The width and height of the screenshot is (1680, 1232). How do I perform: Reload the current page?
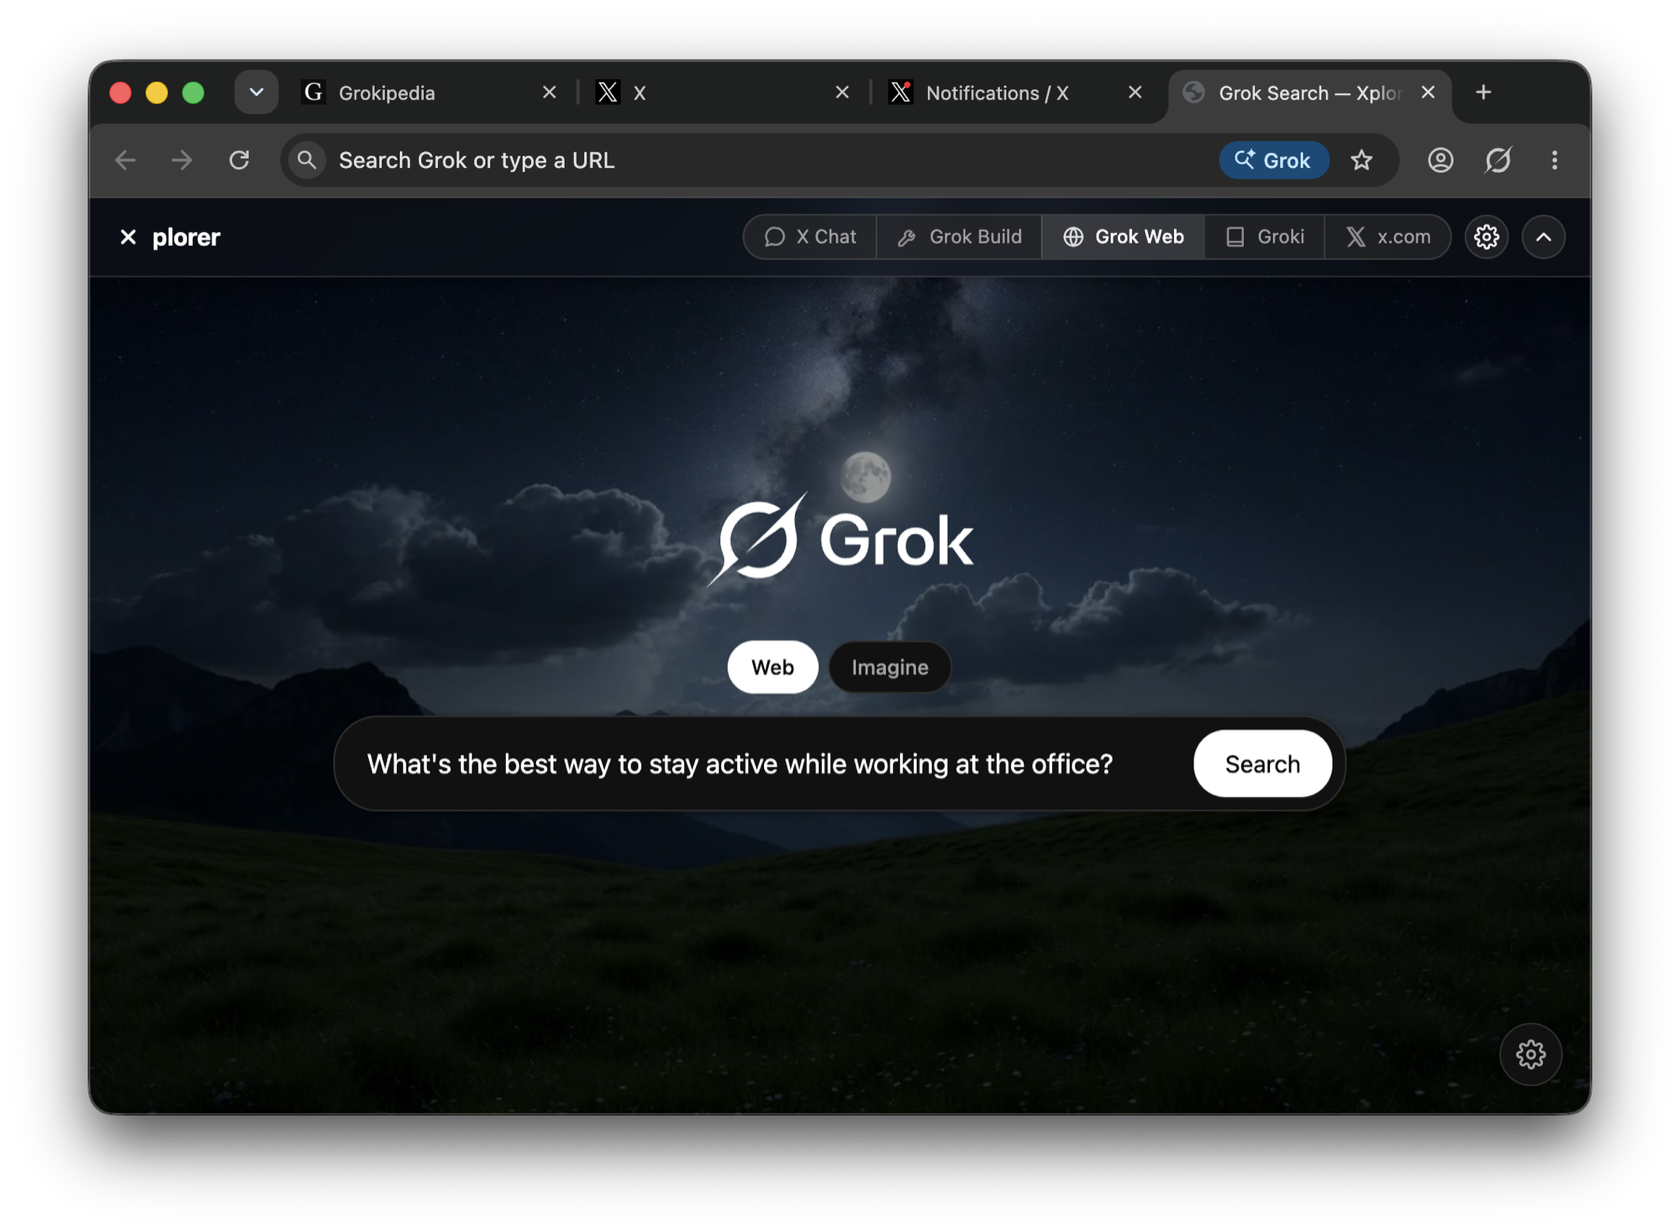[x=239, y=160]
